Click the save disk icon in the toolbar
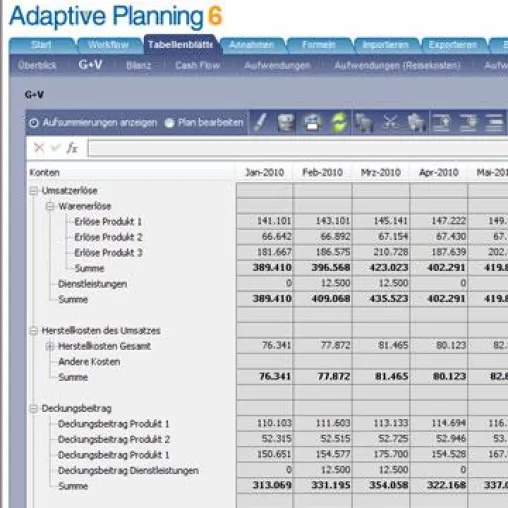 pyautogui.click(x=286, y=123)
